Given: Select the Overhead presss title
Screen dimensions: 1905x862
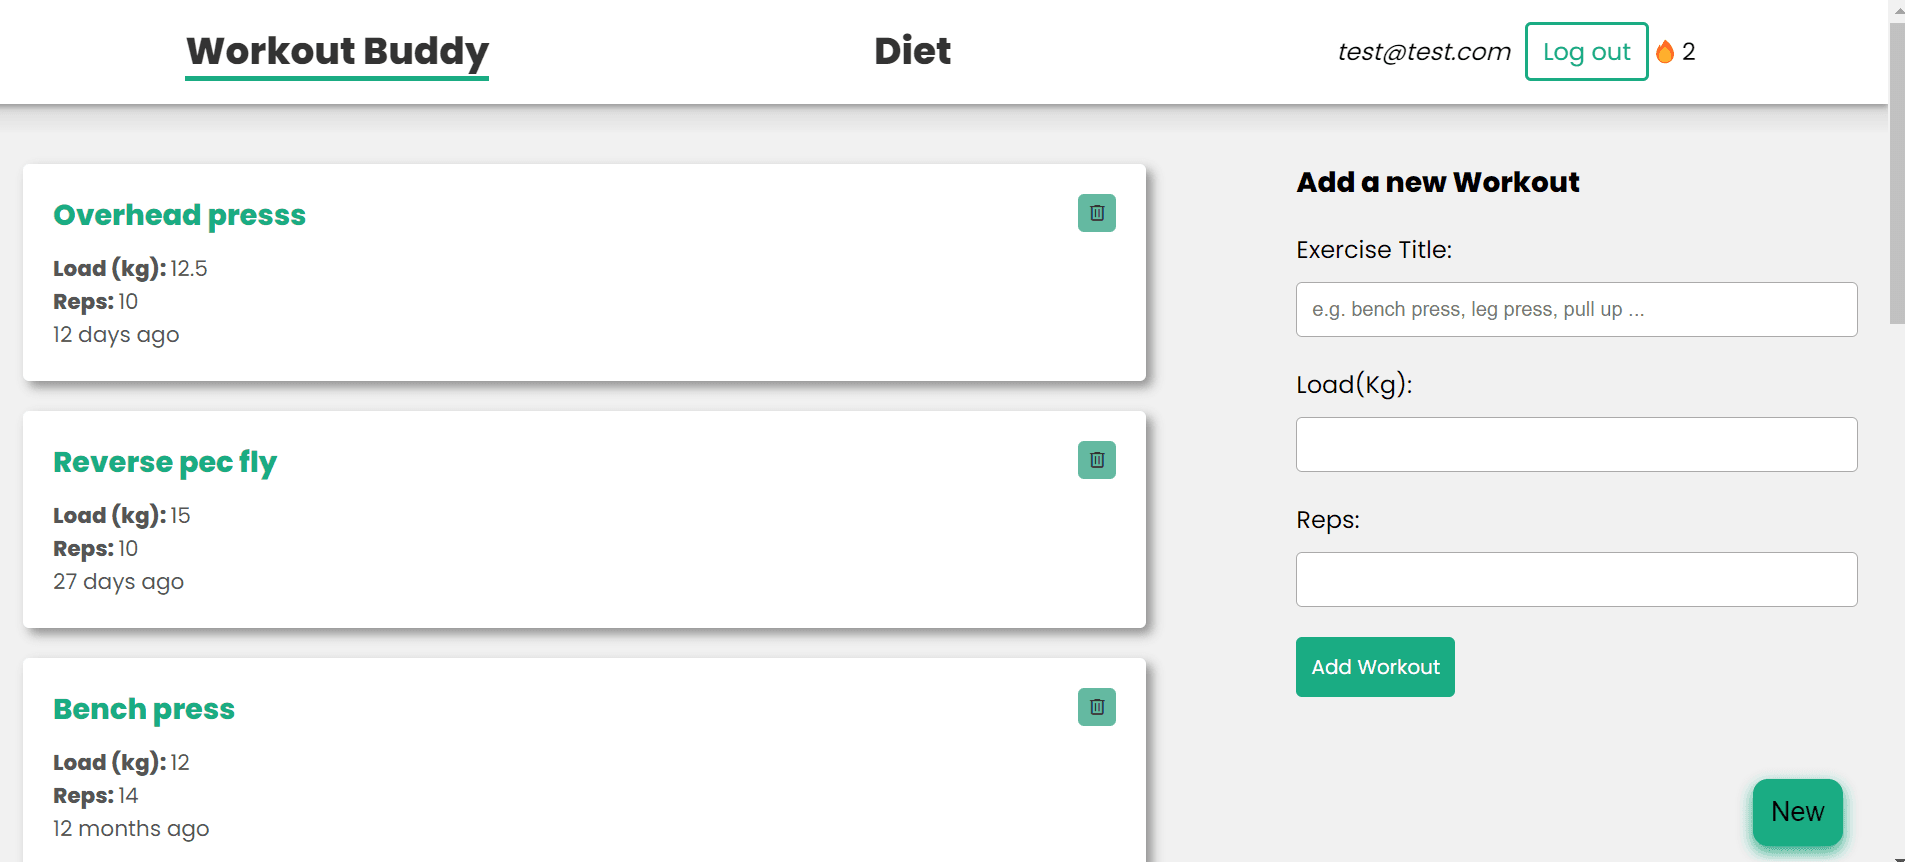Looking at the screenshot, I should [180, 215].
